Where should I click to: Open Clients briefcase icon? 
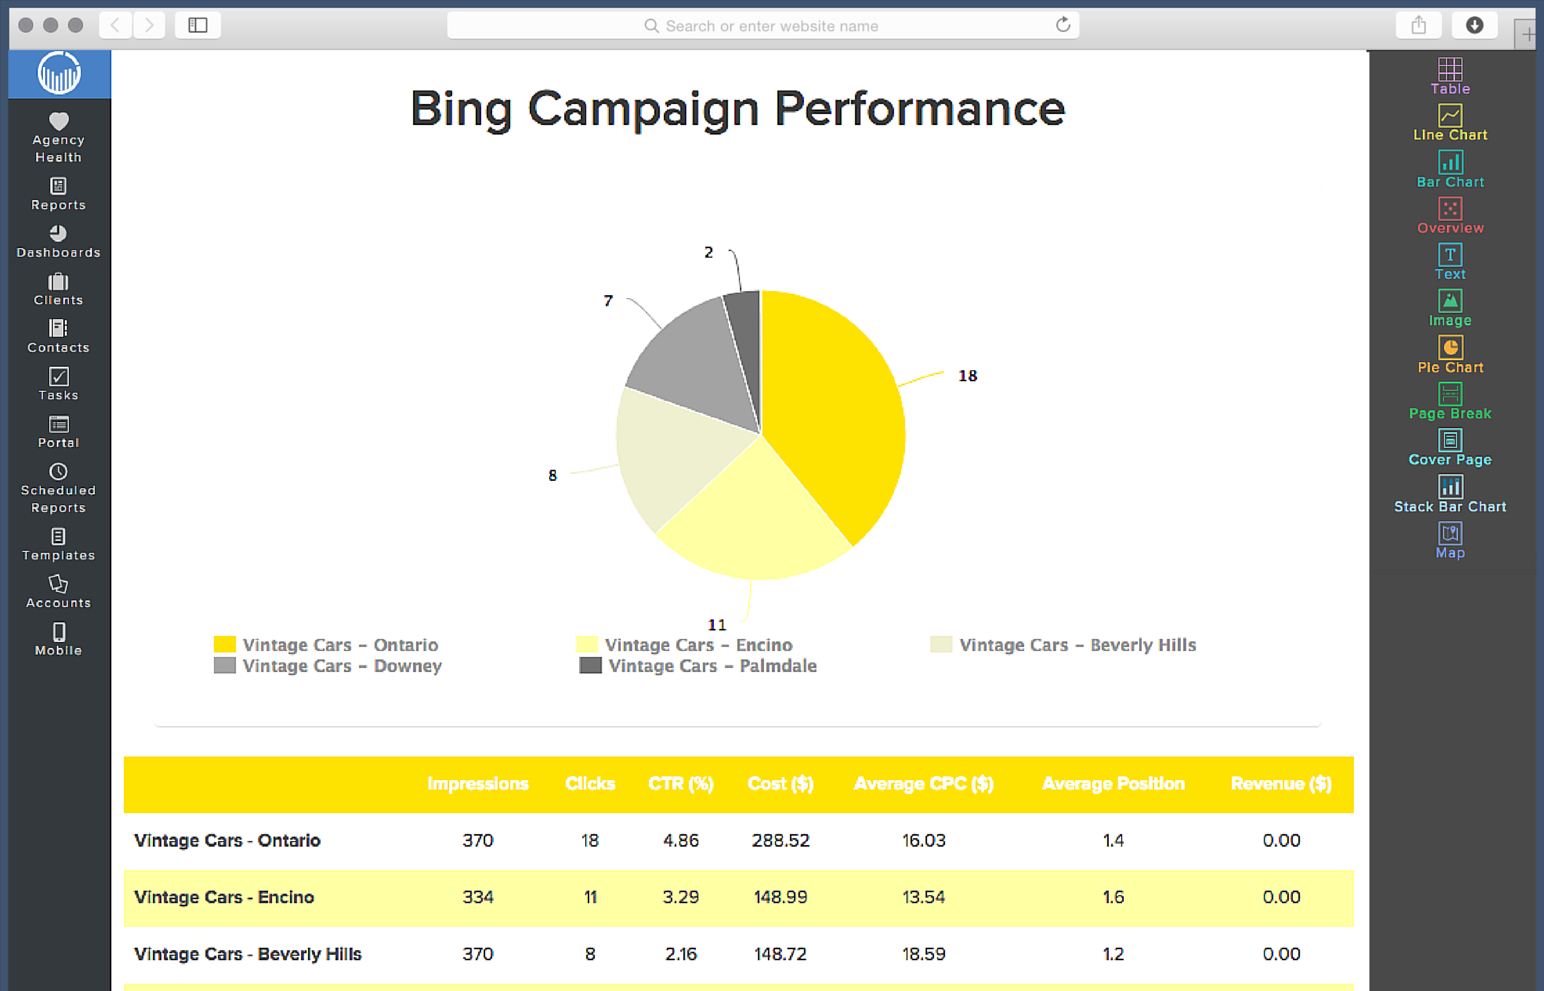59,282
